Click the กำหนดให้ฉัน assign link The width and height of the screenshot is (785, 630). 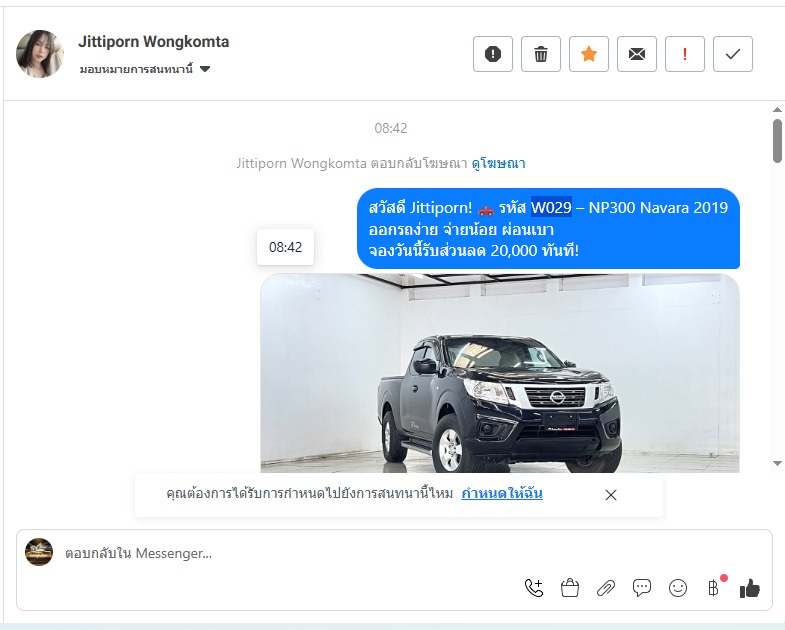tap(502, 493)
